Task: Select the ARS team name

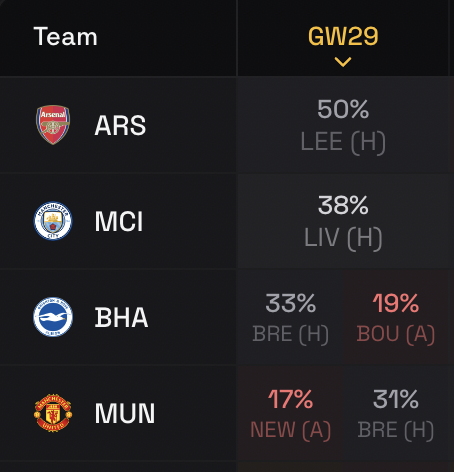Action: (120, 126)
